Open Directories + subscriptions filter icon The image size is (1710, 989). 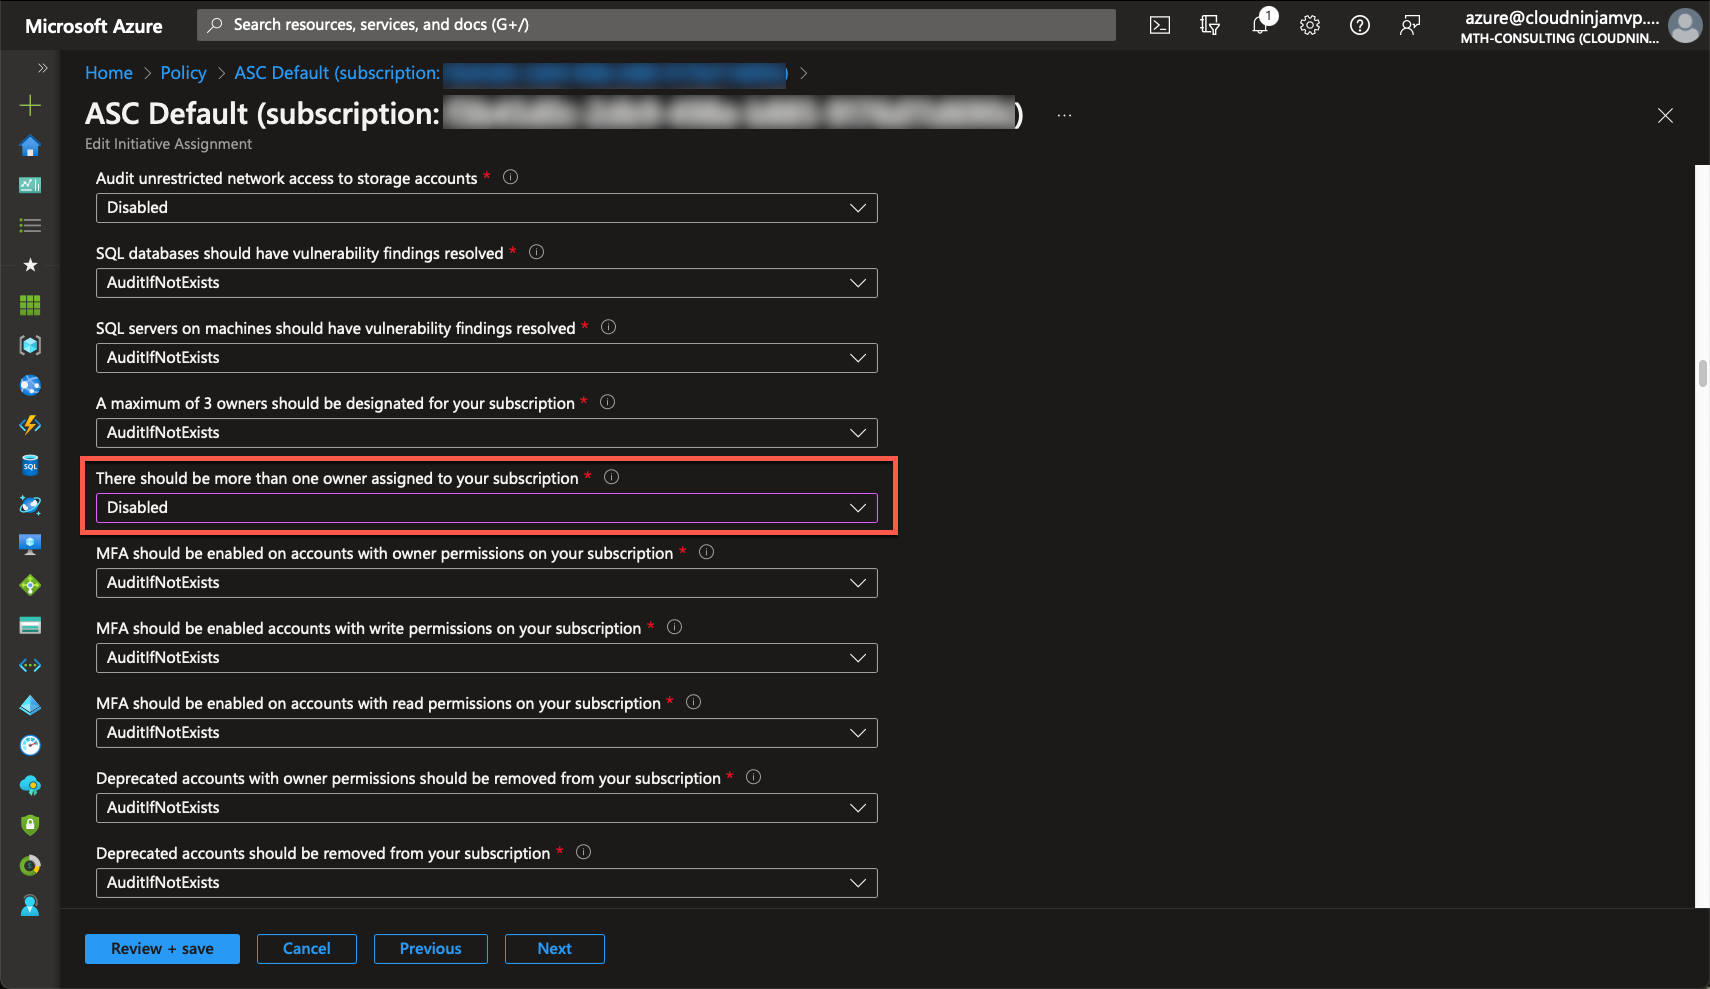(x=1210, y=25)
